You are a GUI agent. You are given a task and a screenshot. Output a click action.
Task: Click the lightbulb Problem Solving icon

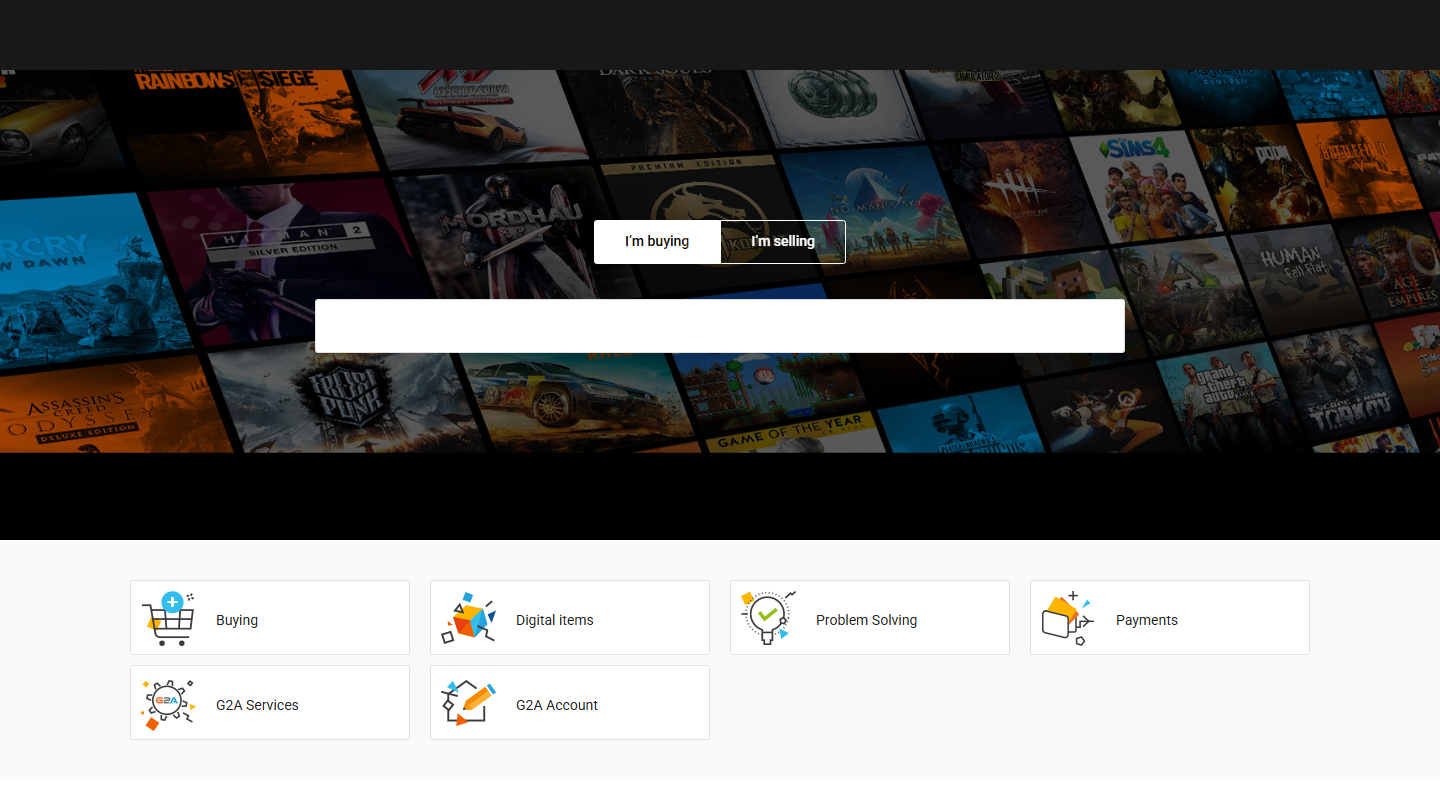[x=768, y=618]
